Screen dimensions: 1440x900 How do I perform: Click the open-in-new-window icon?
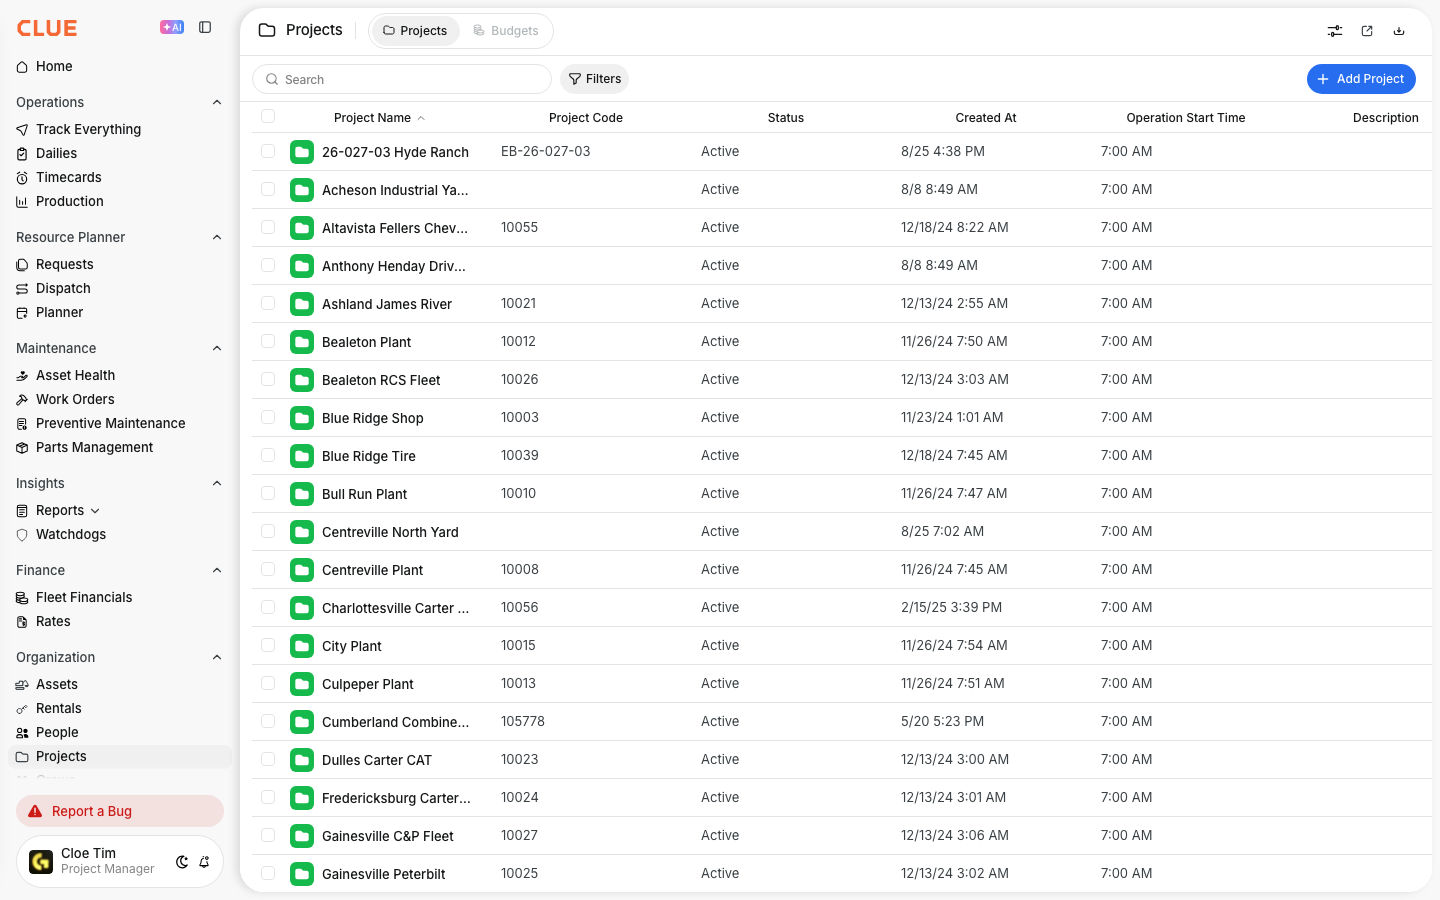tap(1367, 31)
